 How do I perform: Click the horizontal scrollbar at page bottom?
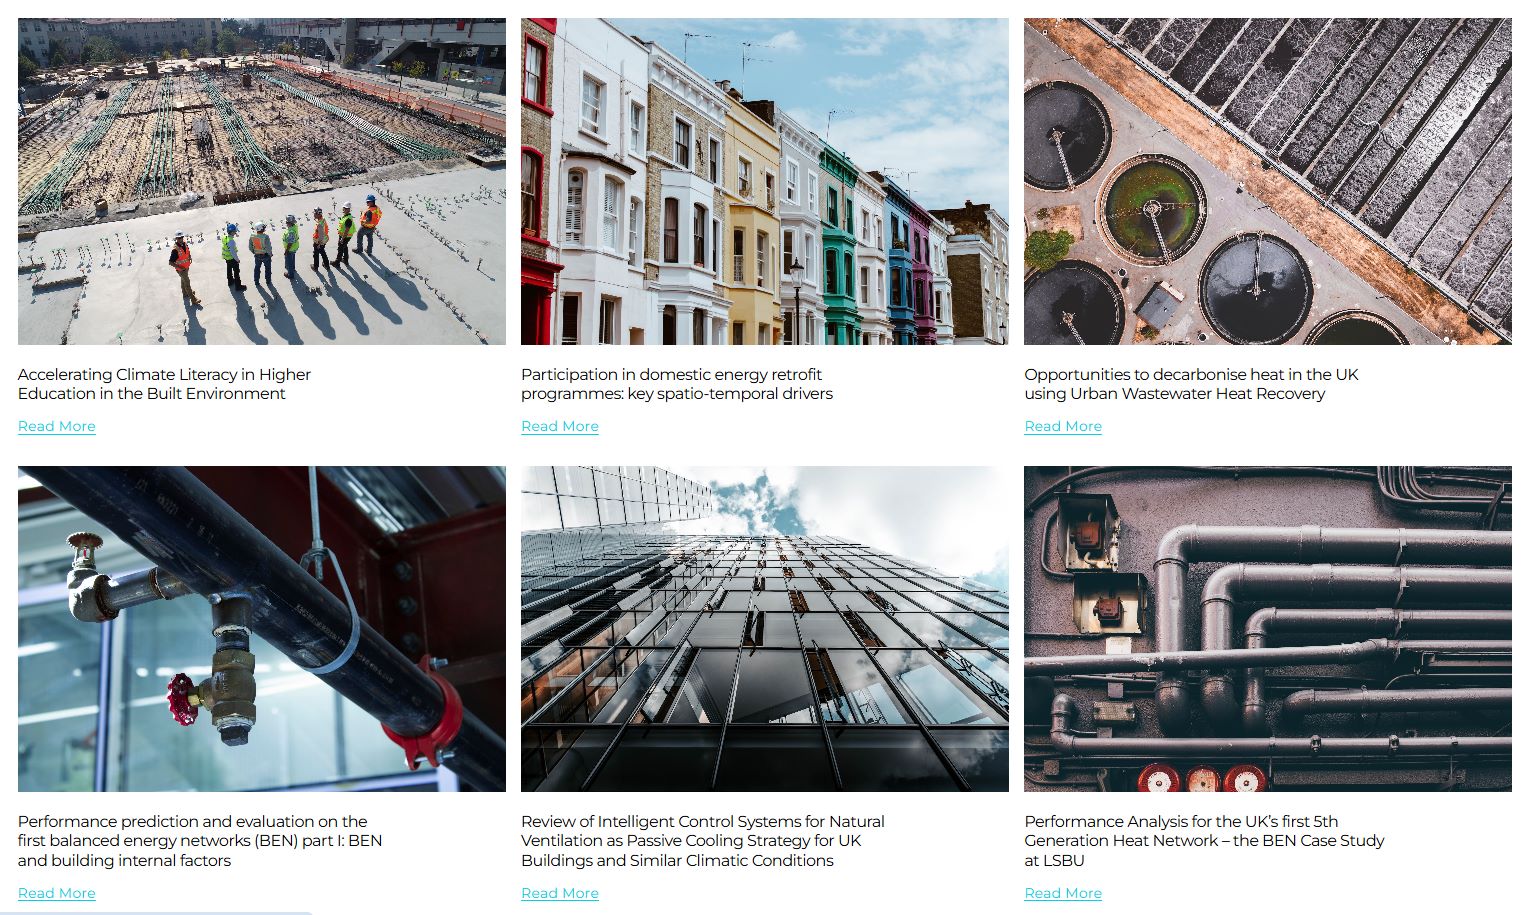coord(156,912)
